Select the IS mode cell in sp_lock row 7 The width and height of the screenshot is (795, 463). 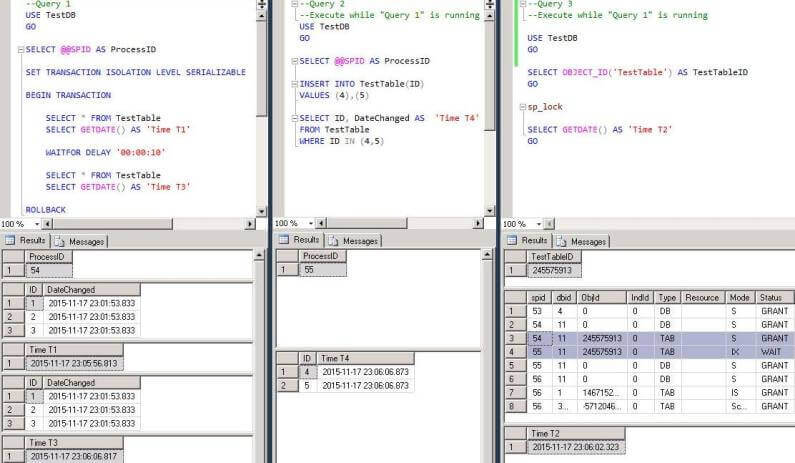739,393
